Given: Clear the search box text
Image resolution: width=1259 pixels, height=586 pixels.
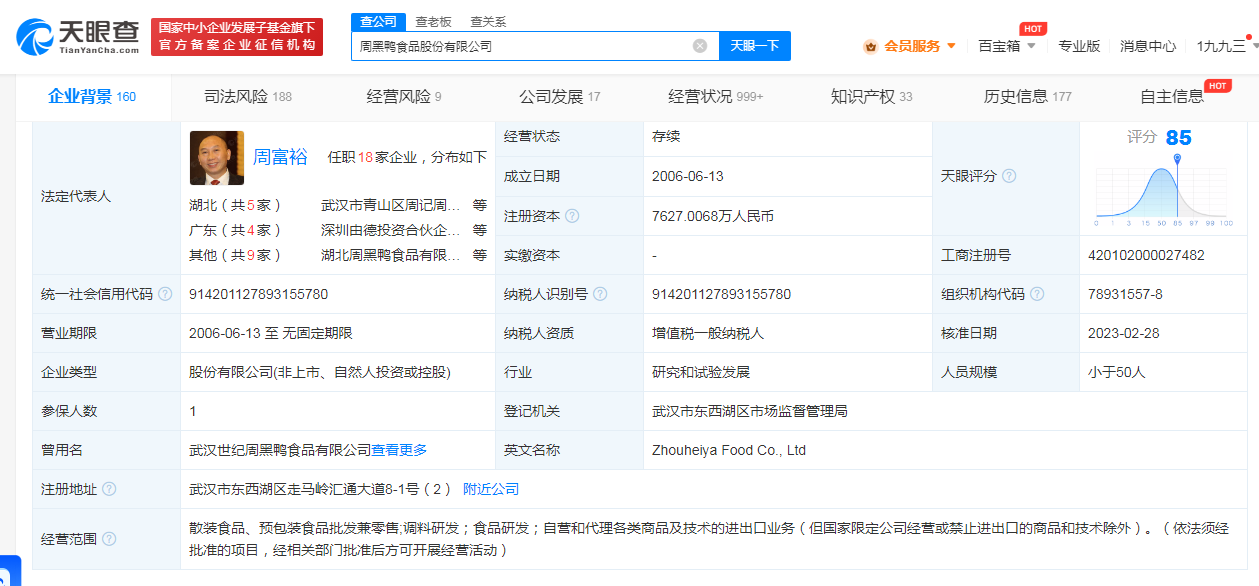Looking at the screenshot, I should [x=700, y=46].
